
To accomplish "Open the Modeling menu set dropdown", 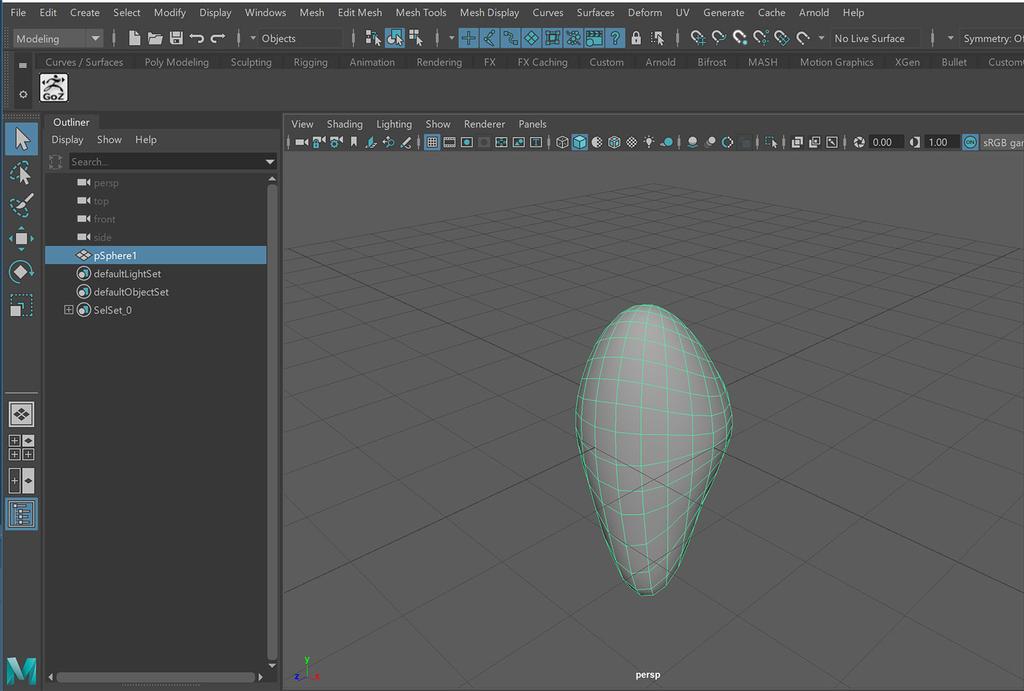I will click(58, 39).
